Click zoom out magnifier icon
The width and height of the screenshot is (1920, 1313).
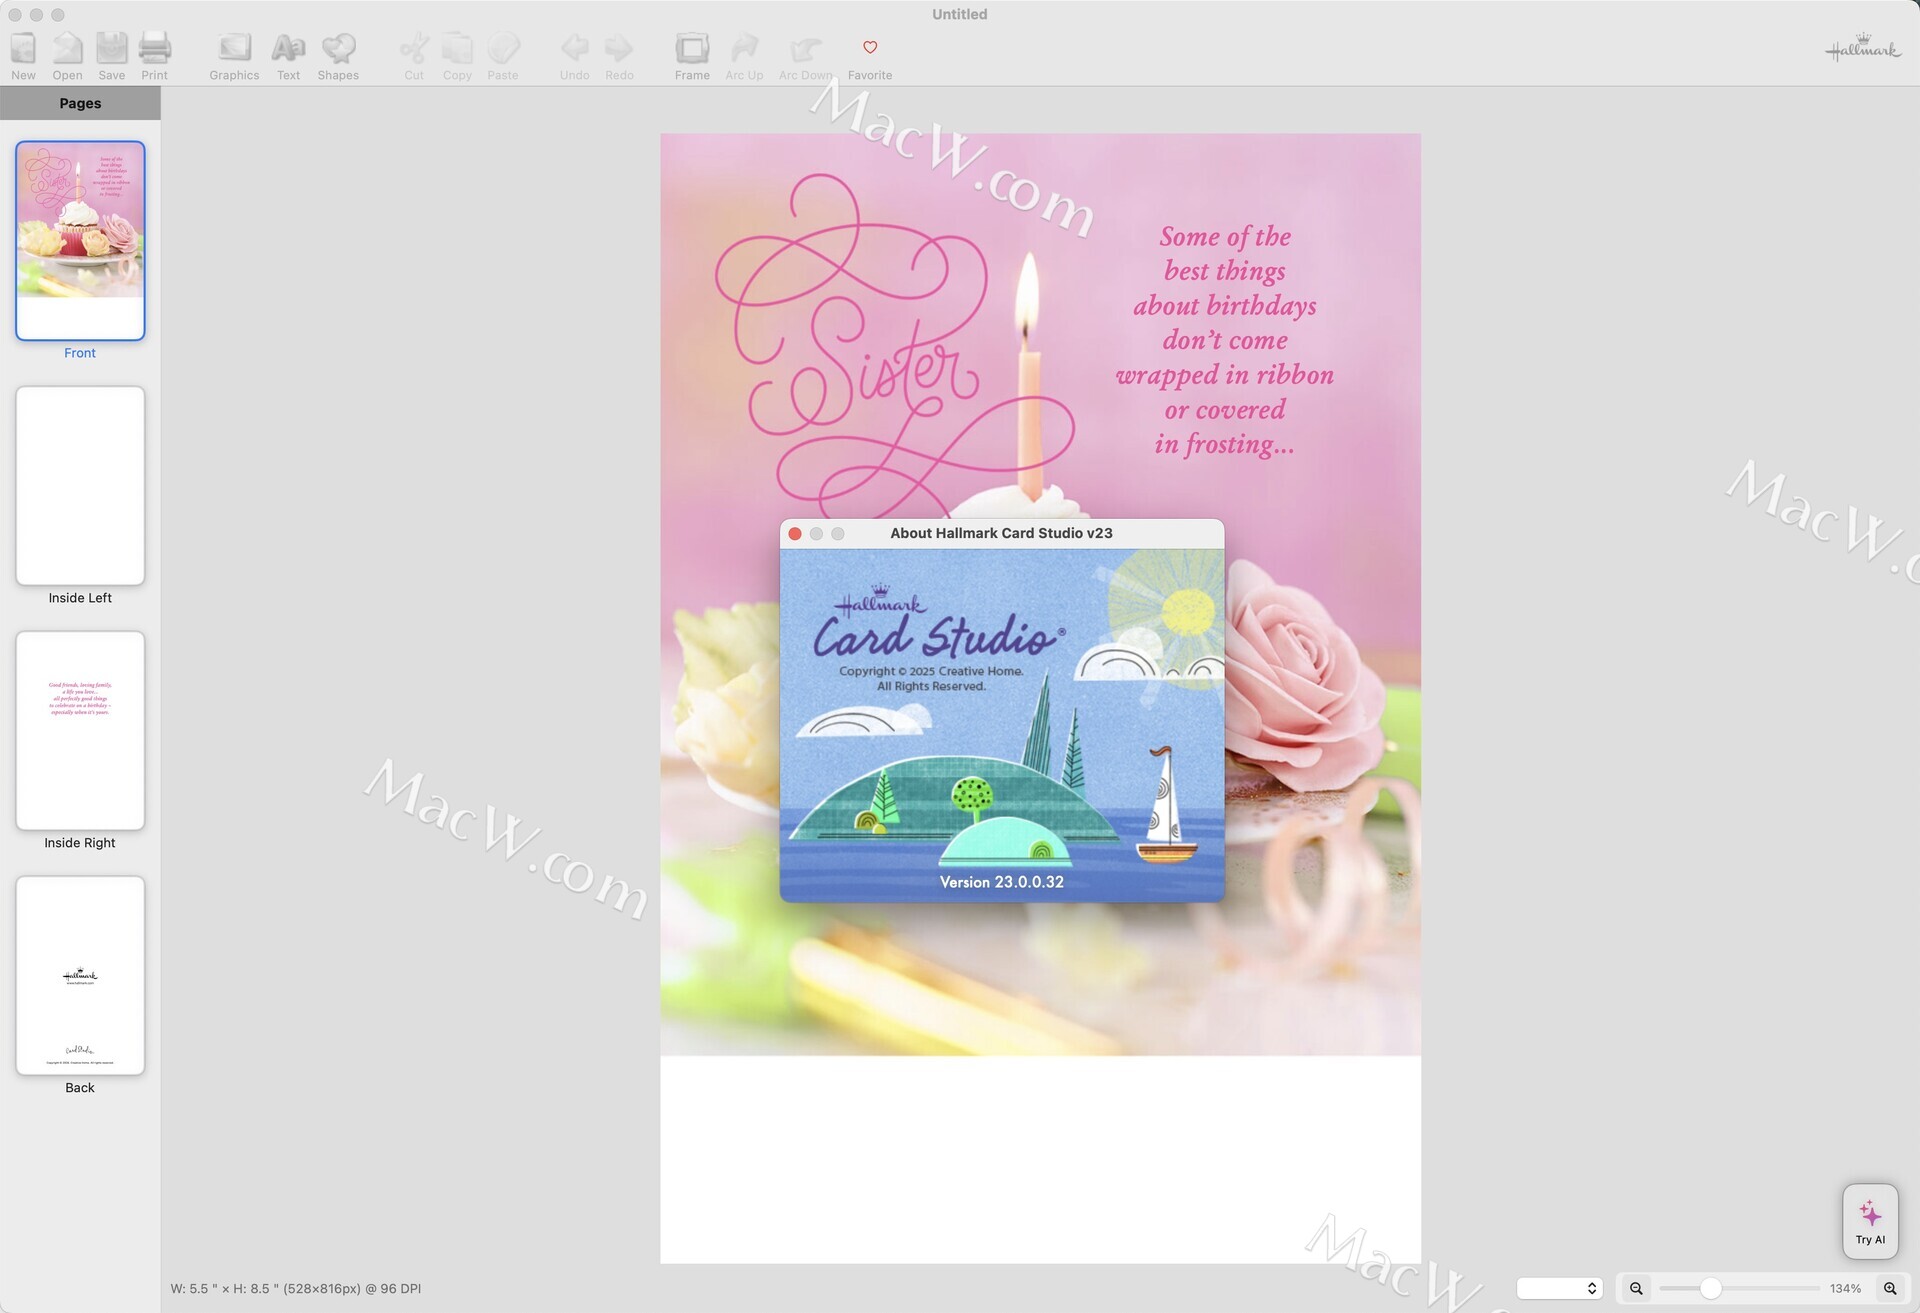point(1636,1288)
